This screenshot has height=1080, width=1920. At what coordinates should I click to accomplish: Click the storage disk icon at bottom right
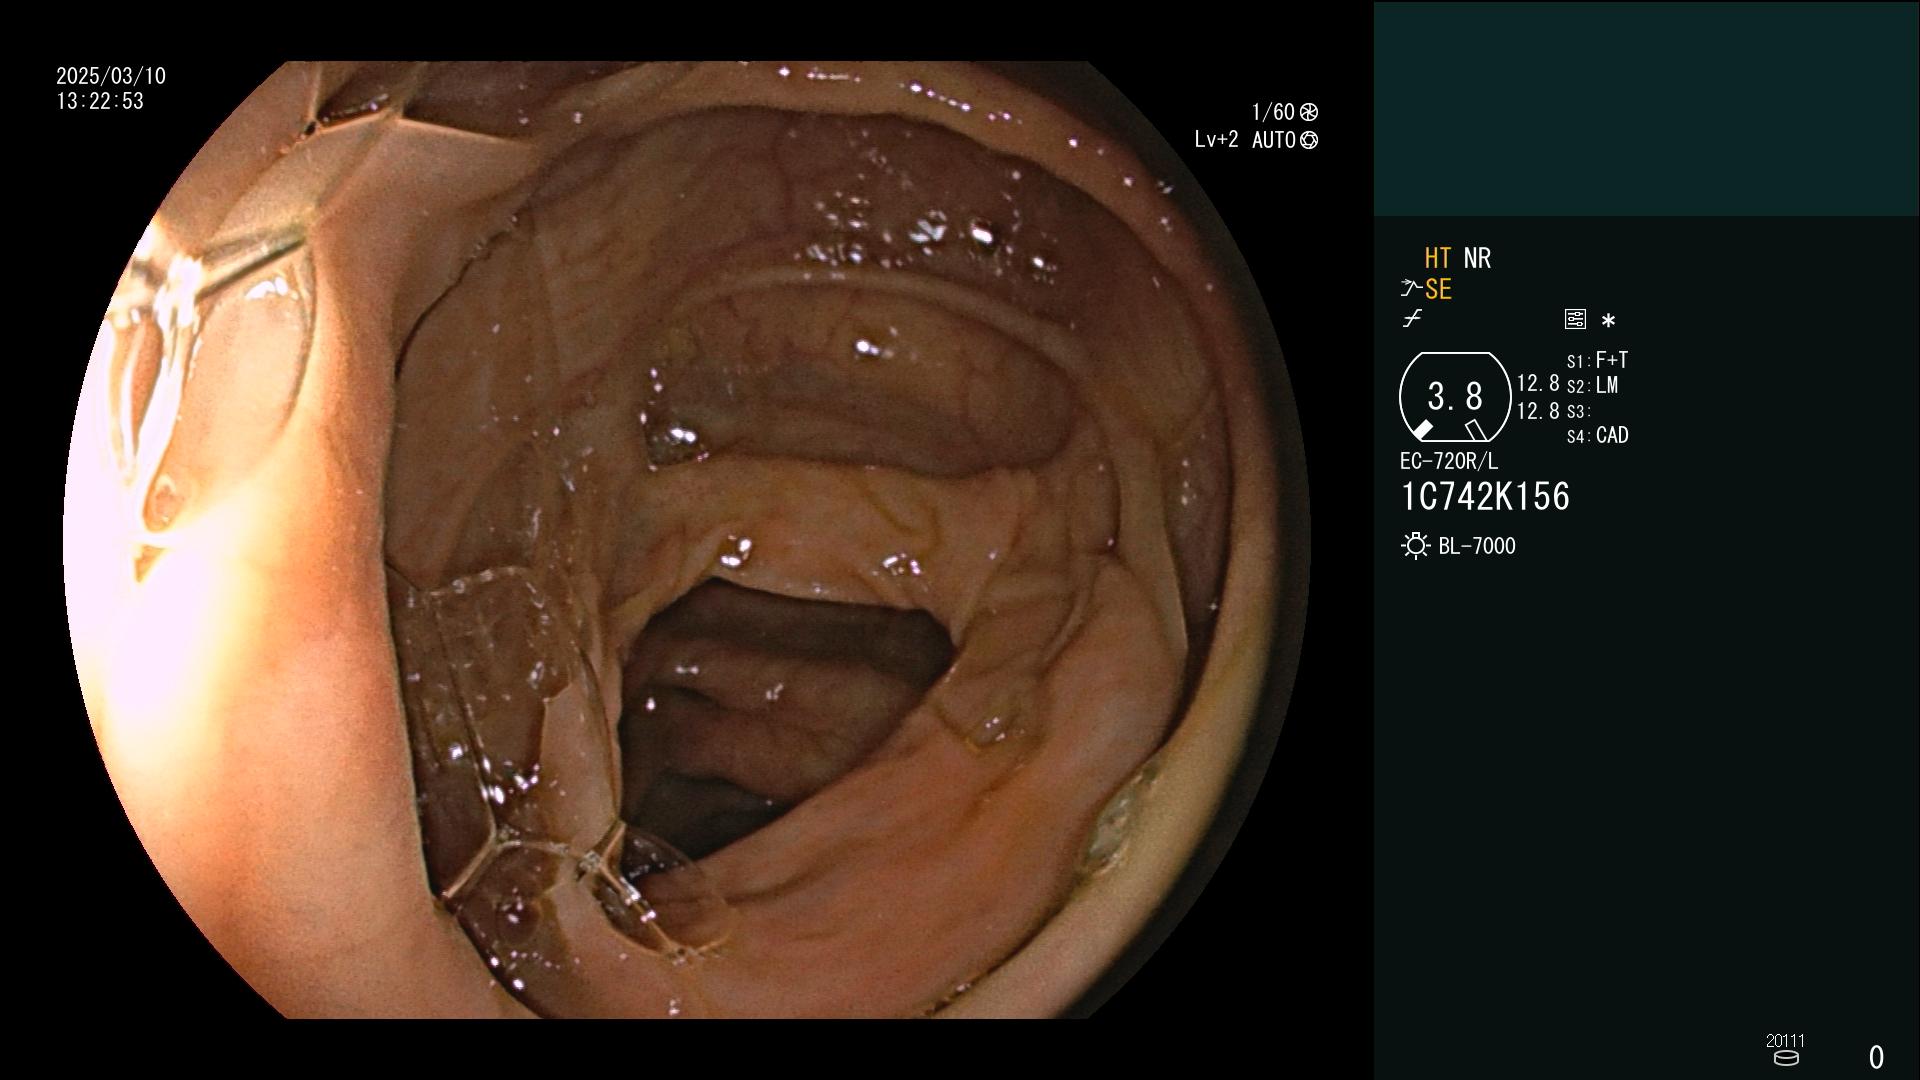coord(1785,1058)
